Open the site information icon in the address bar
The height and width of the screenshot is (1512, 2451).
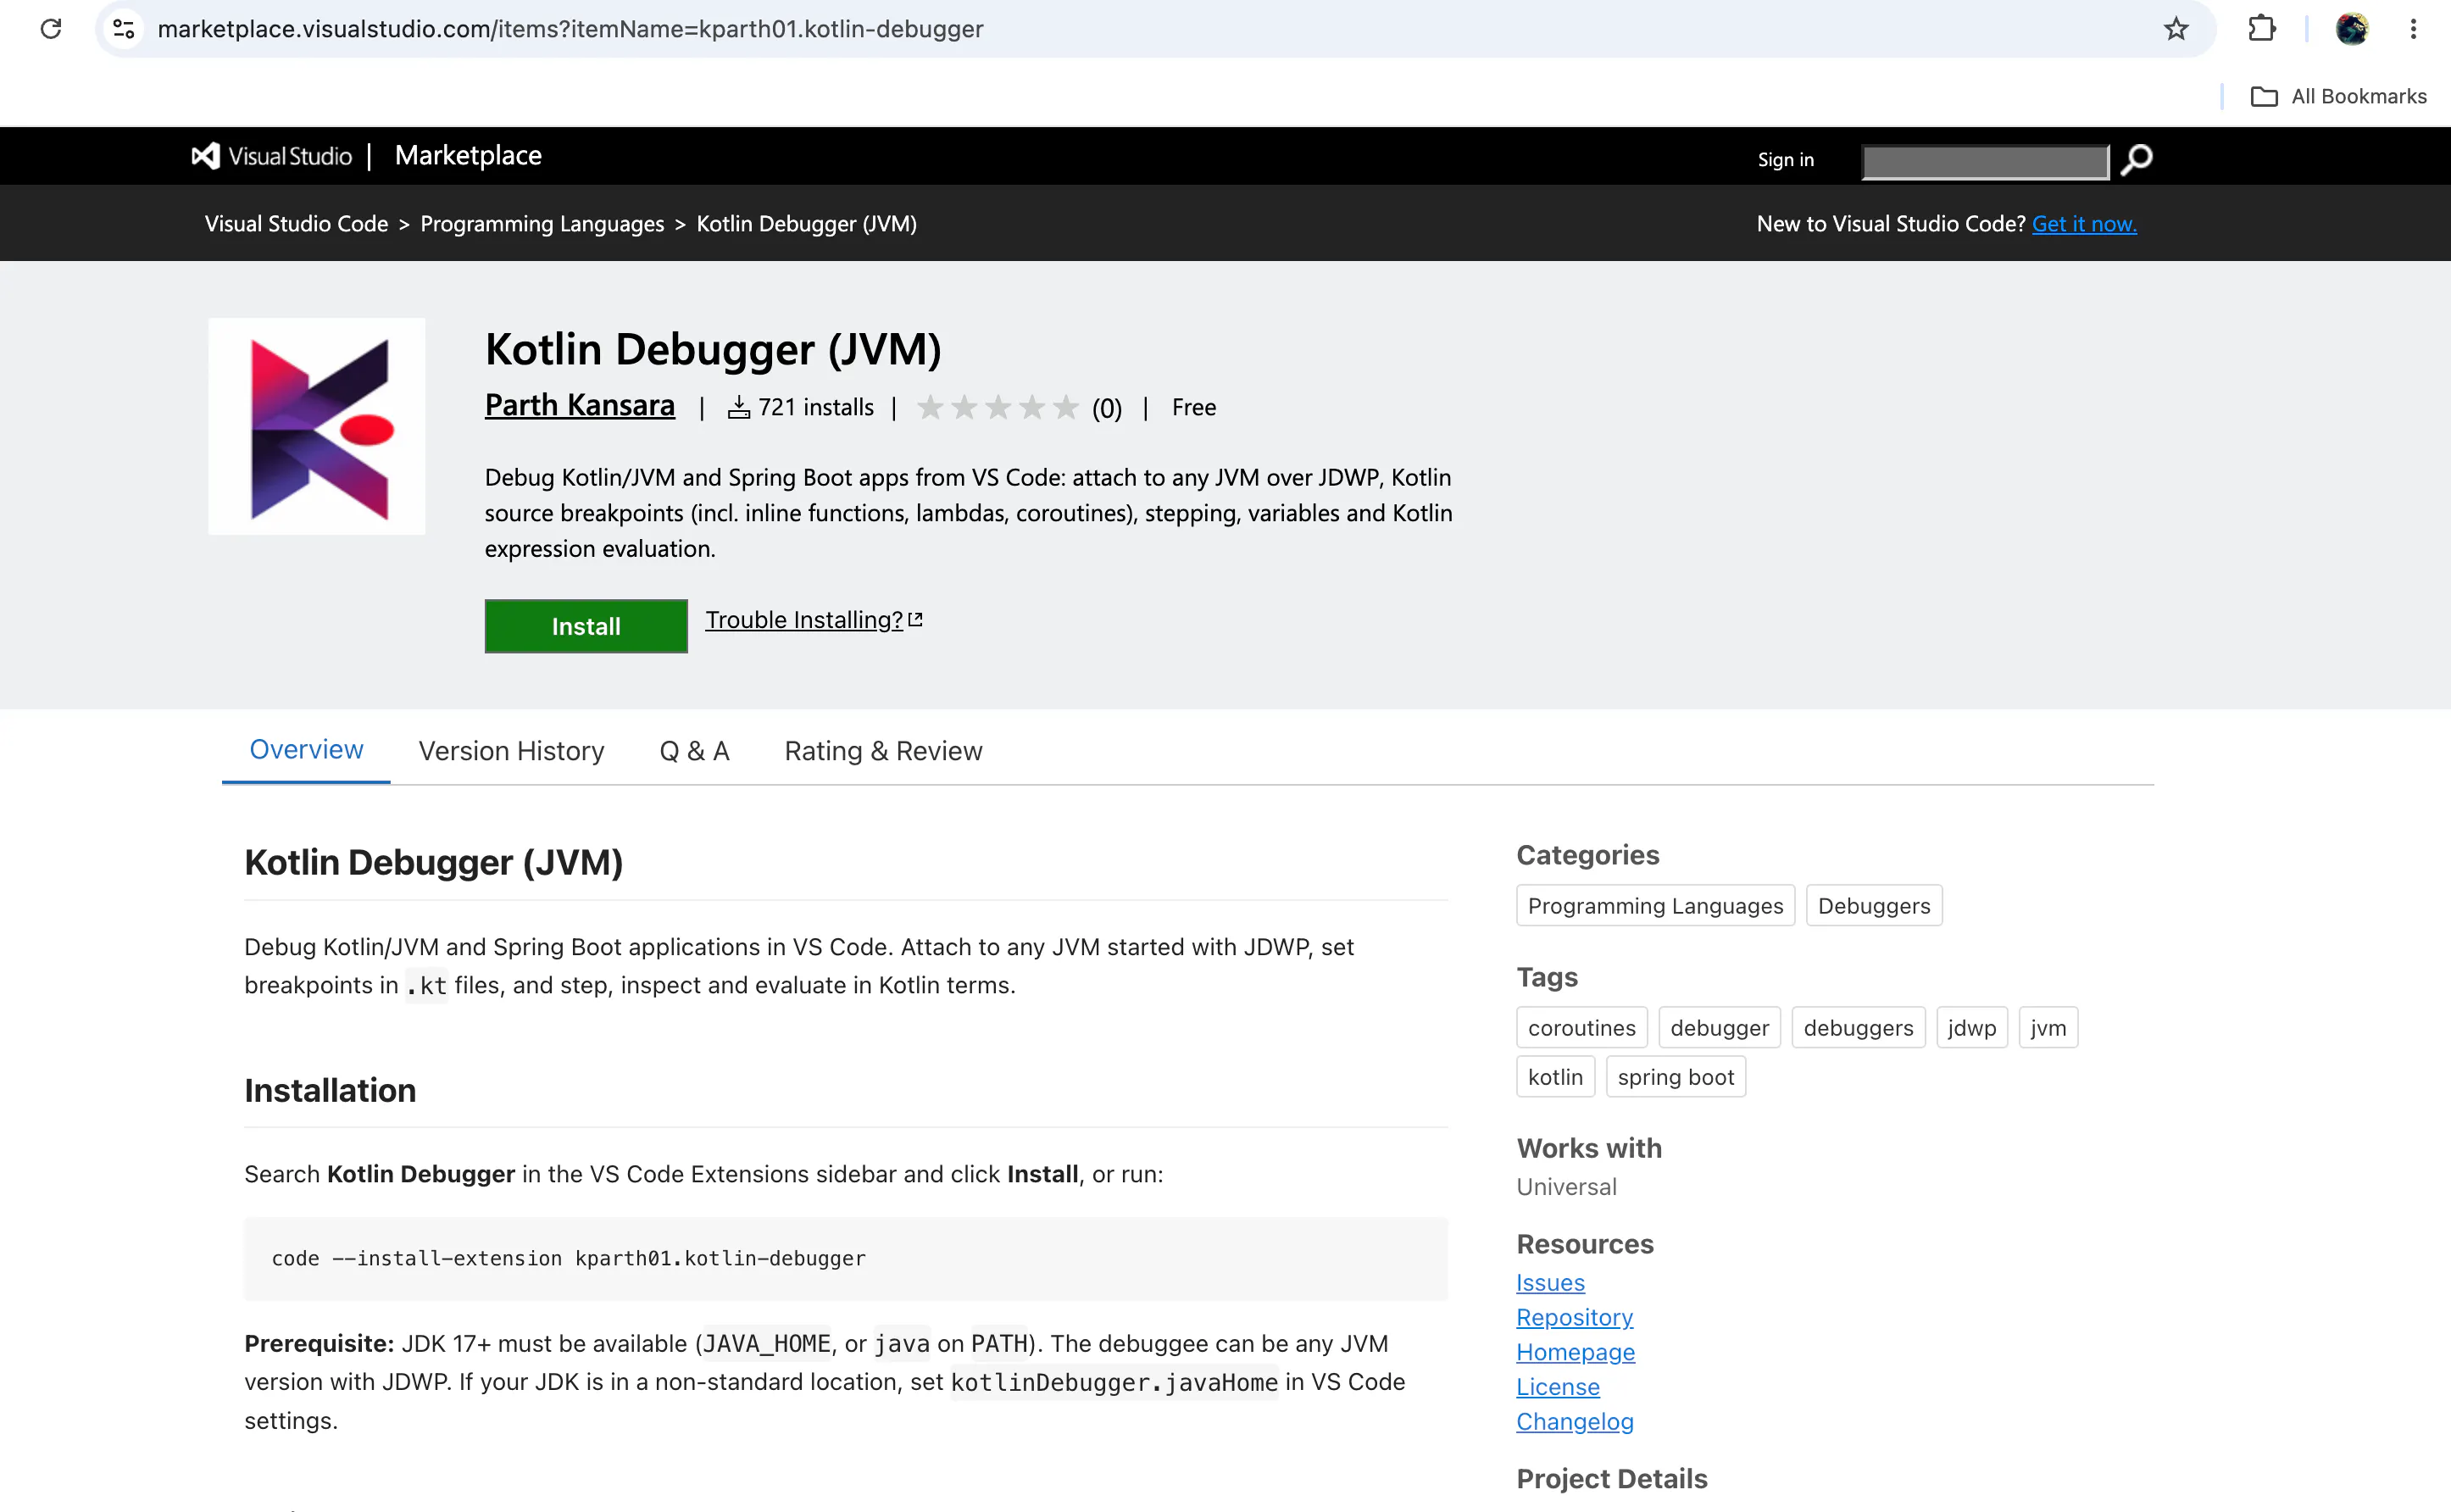[124, 29]
